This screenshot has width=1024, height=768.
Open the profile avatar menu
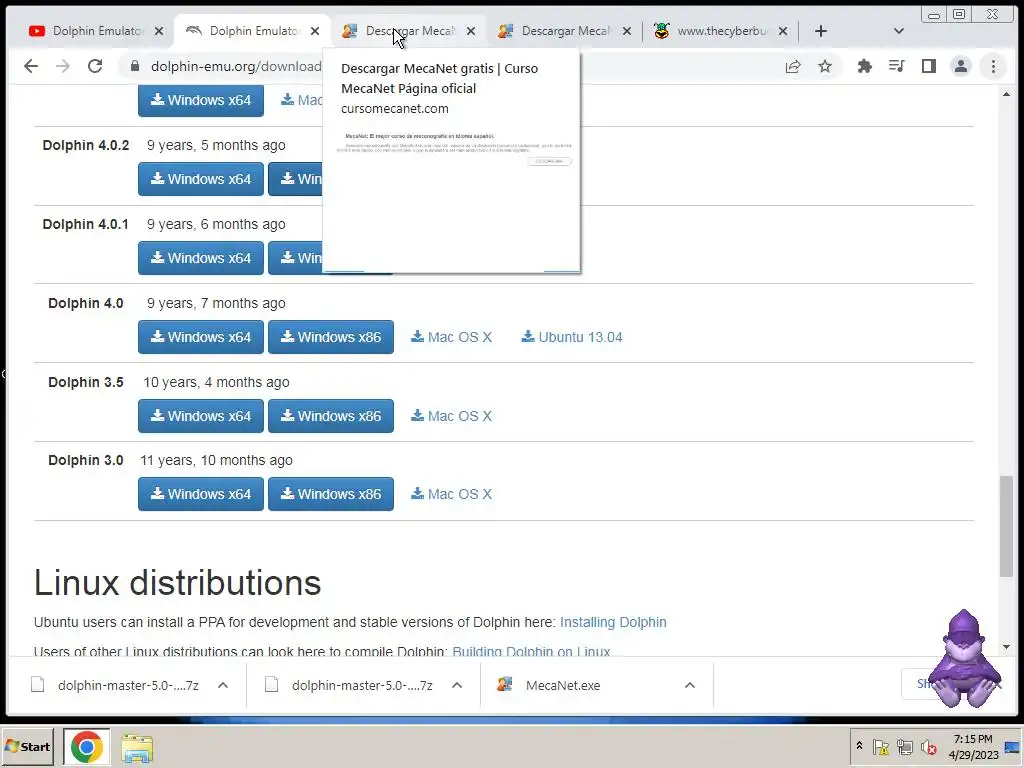point(961,66)
